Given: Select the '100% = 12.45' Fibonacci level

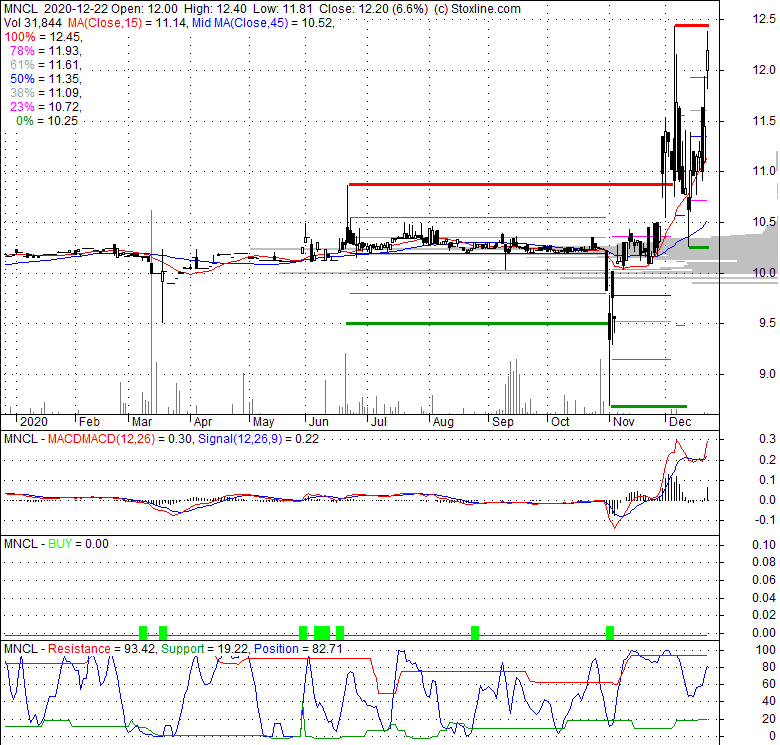Looking at the screenshot, I should (43, 37).
